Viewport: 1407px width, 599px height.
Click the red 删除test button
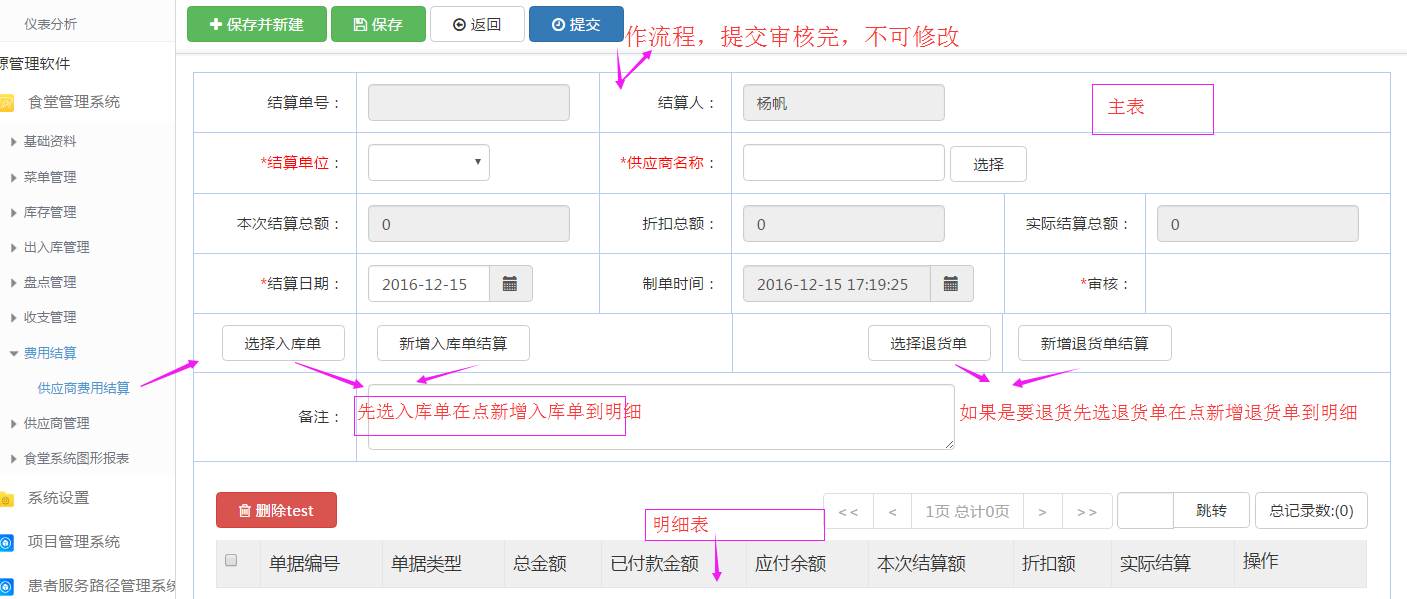point(276,510)
